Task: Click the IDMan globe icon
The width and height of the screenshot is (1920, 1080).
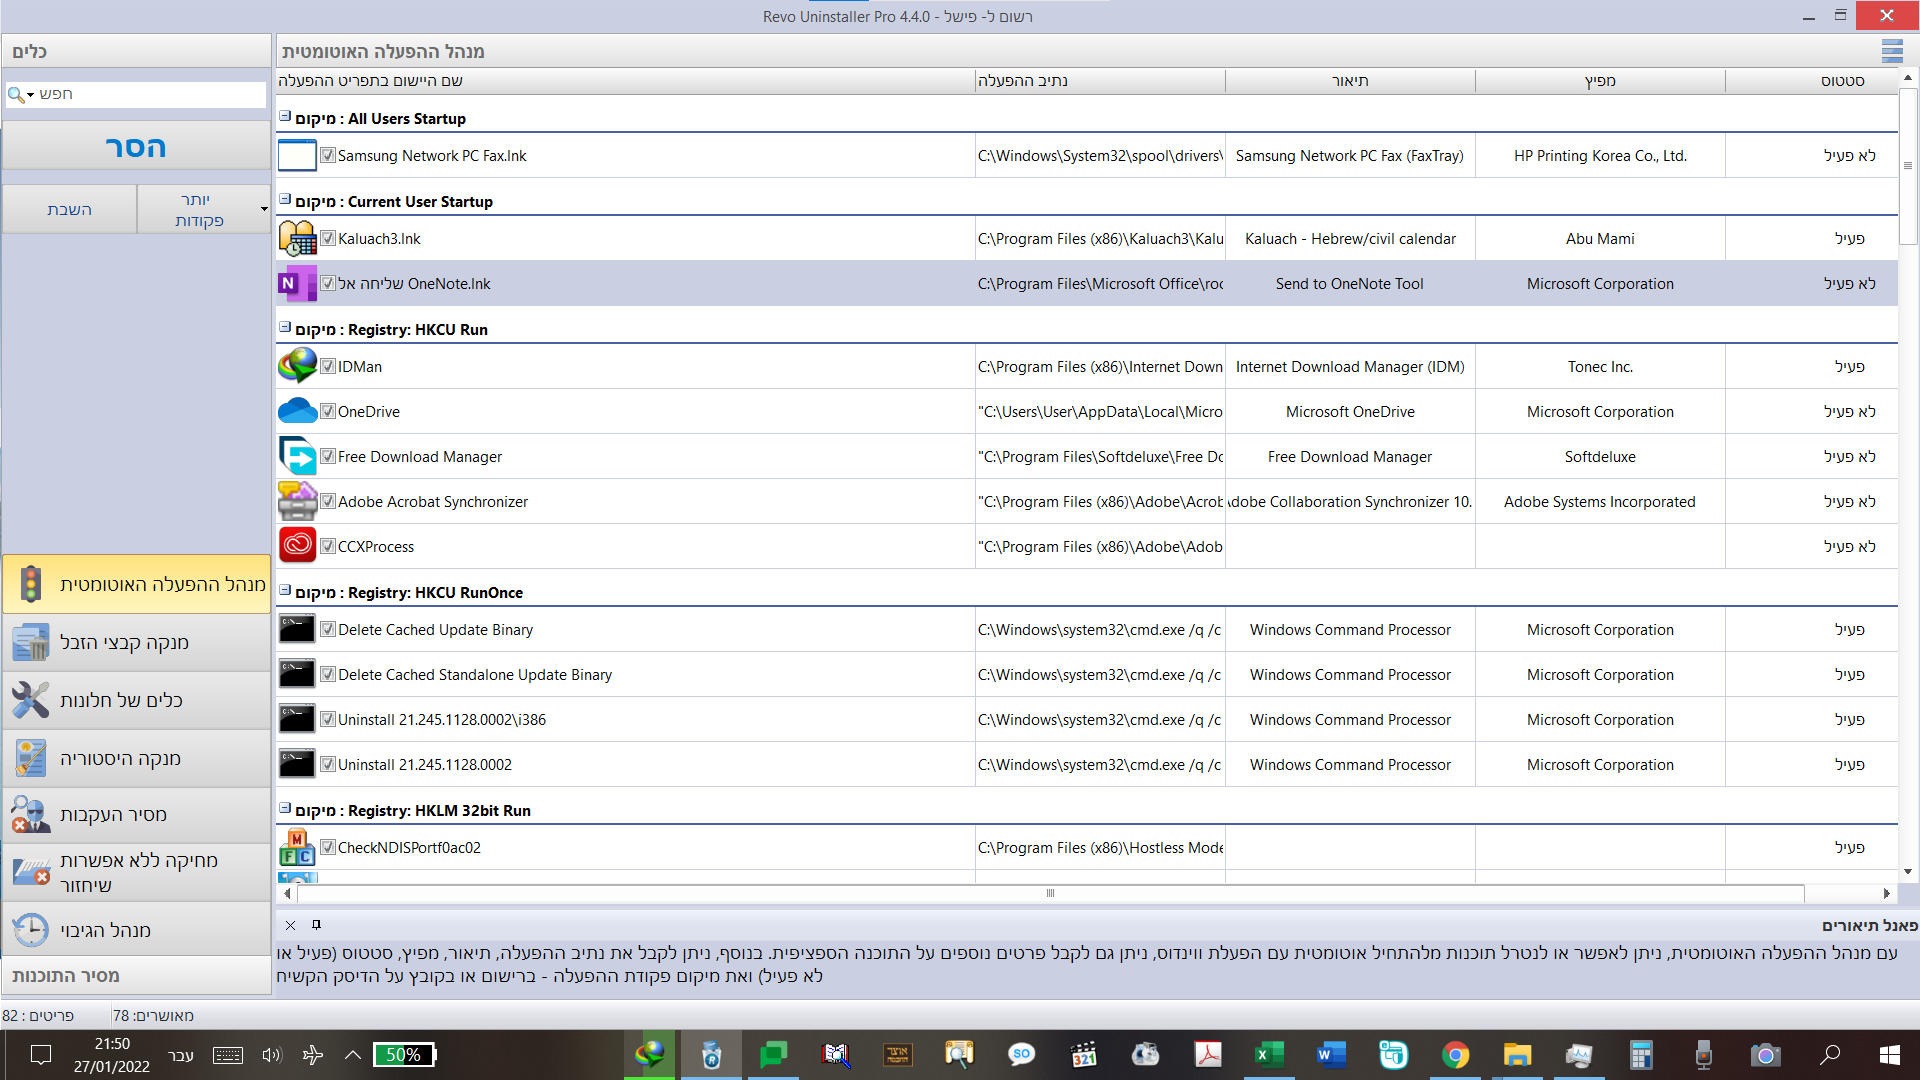Action: tap(297, 367)
